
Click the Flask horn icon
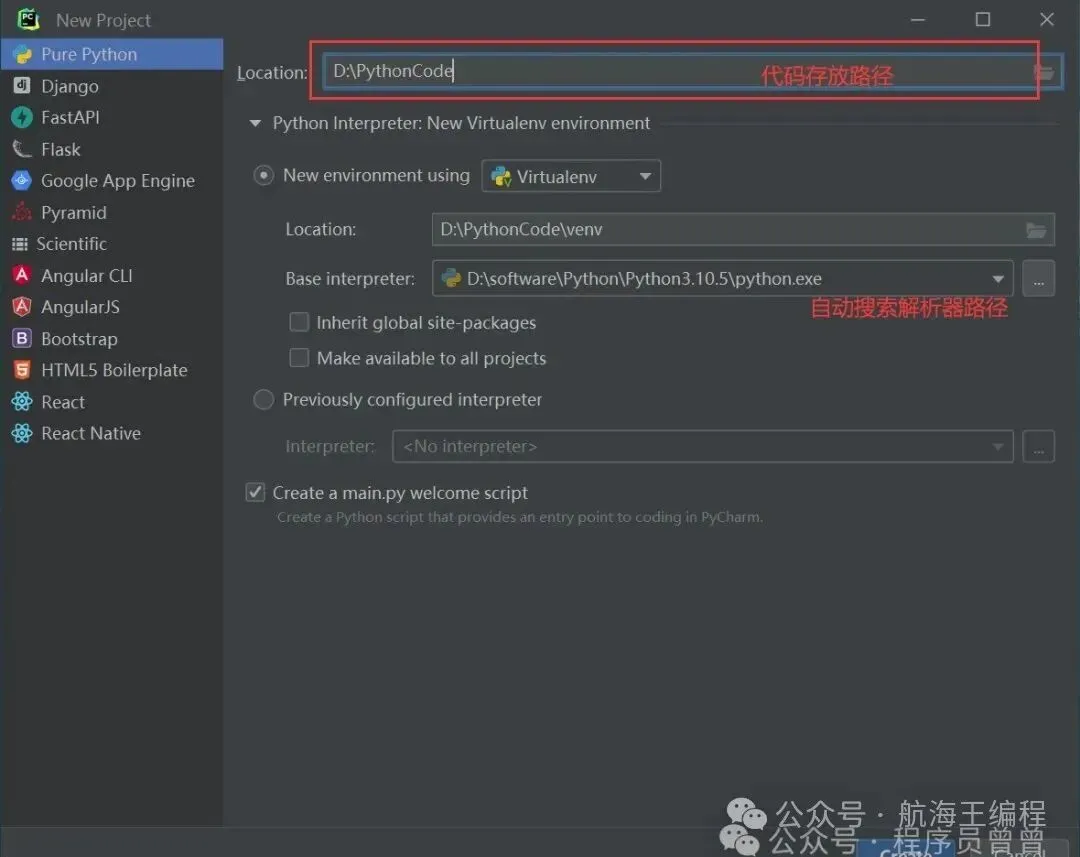pos(22,149)
